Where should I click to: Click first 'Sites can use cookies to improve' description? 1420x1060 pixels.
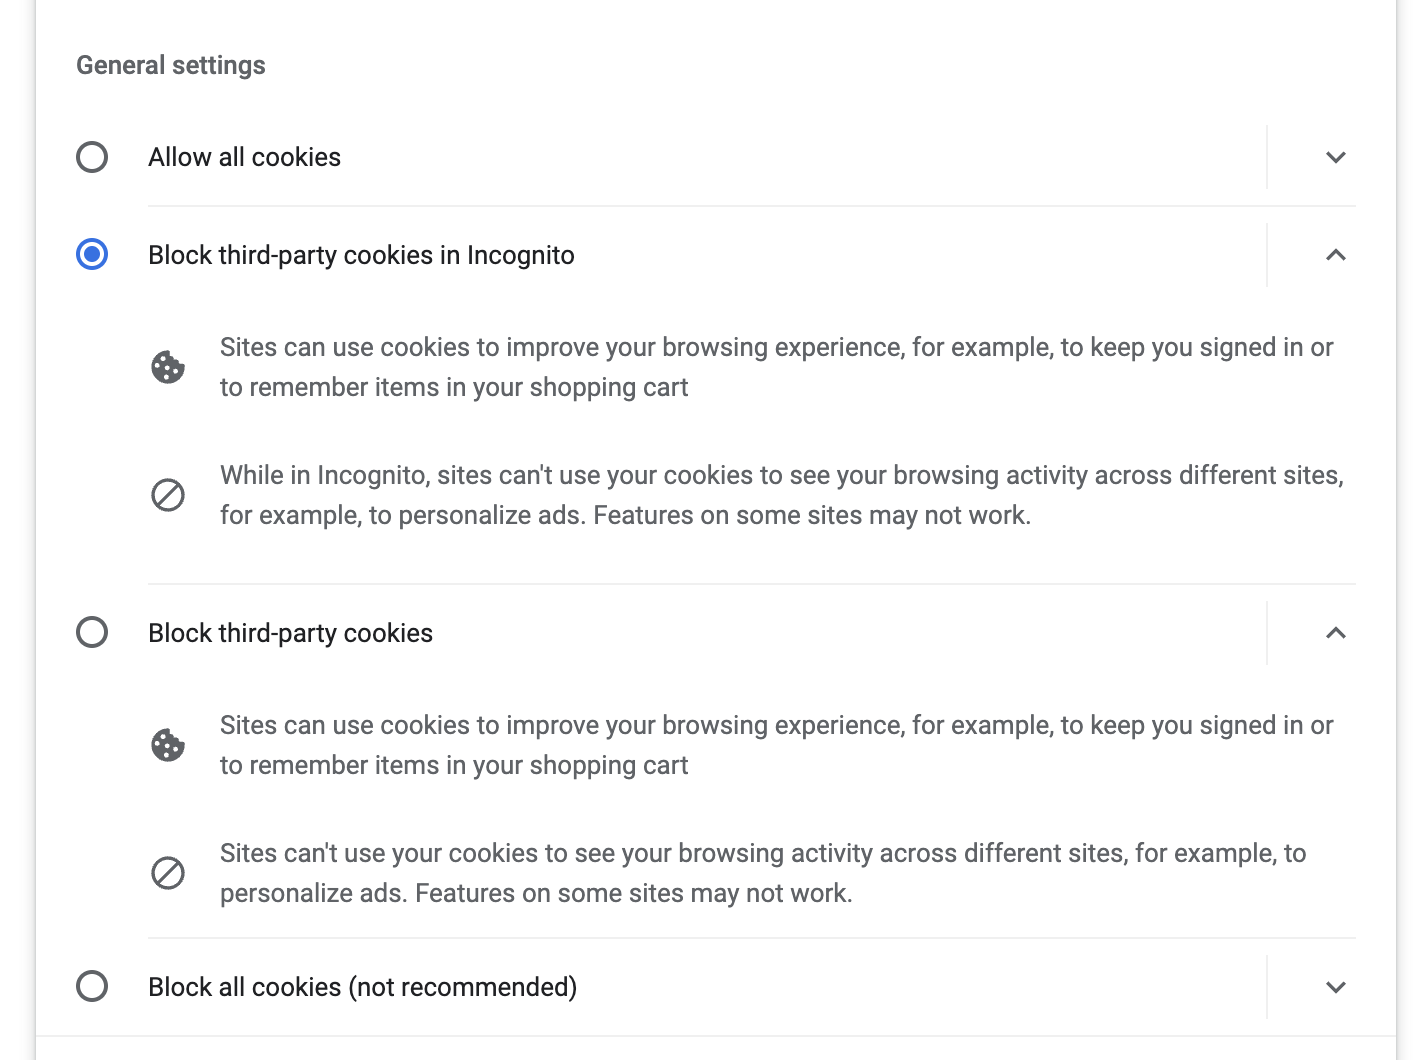pyautogui.click(x=777, y=367)
